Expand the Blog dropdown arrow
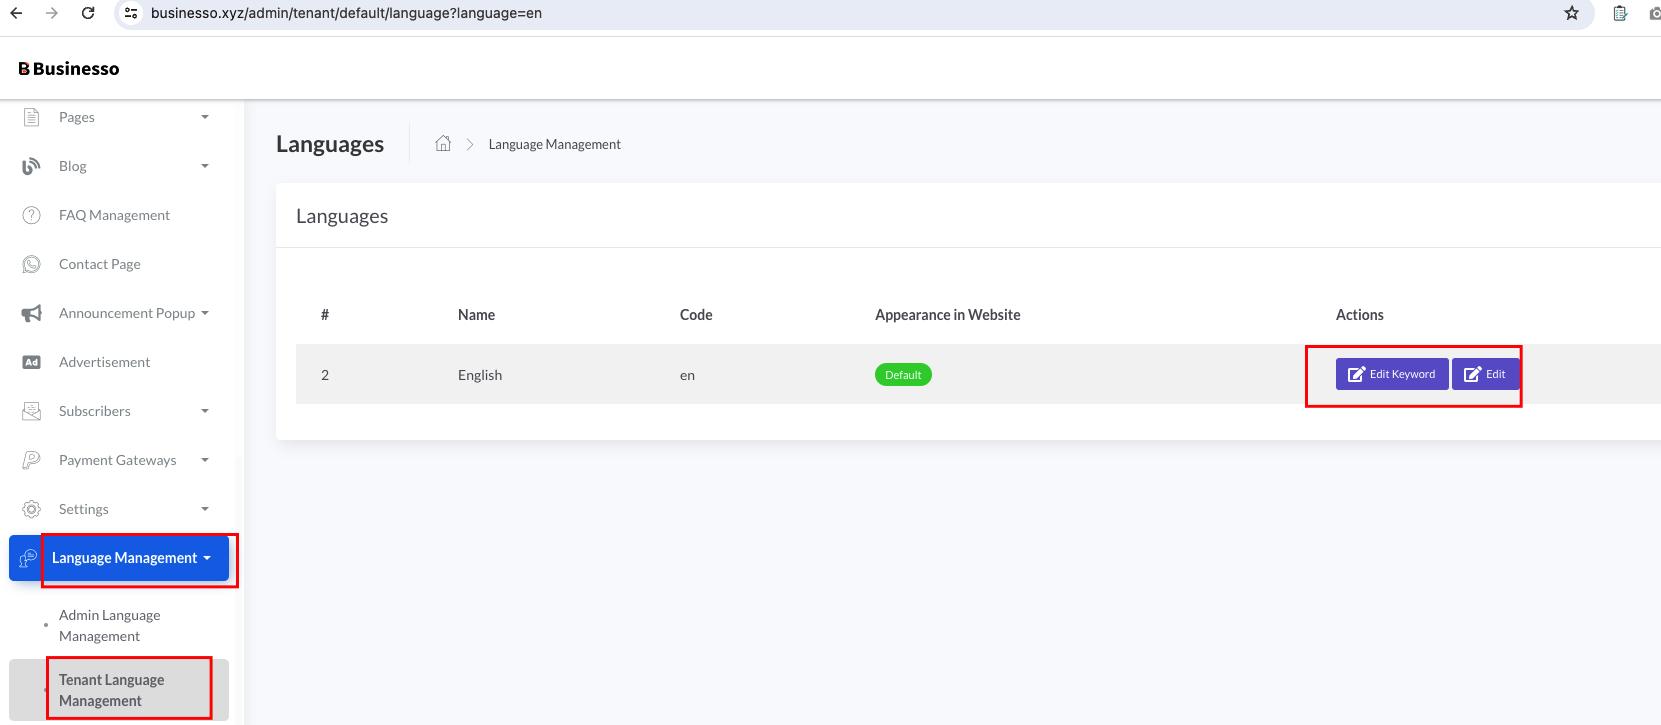 (205, 166)
